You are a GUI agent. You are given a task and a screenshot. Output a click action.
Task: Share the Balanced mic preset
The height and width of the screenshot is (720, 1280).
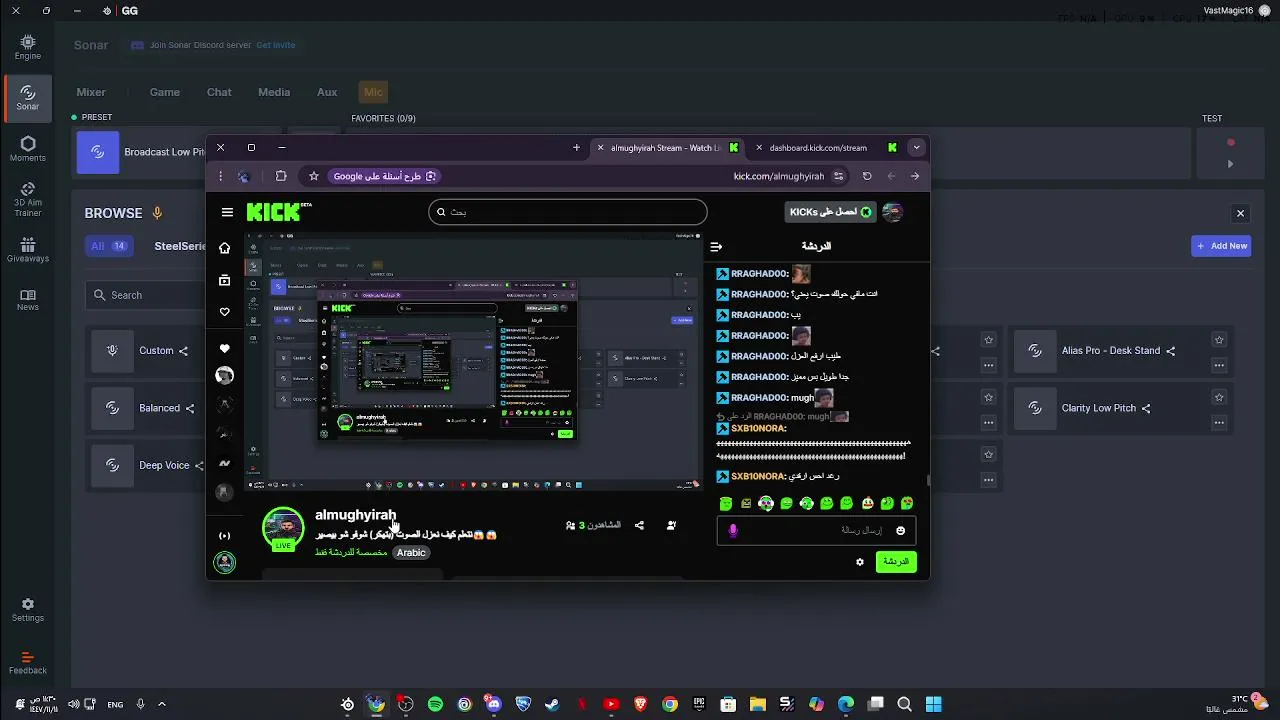point(190,408)
